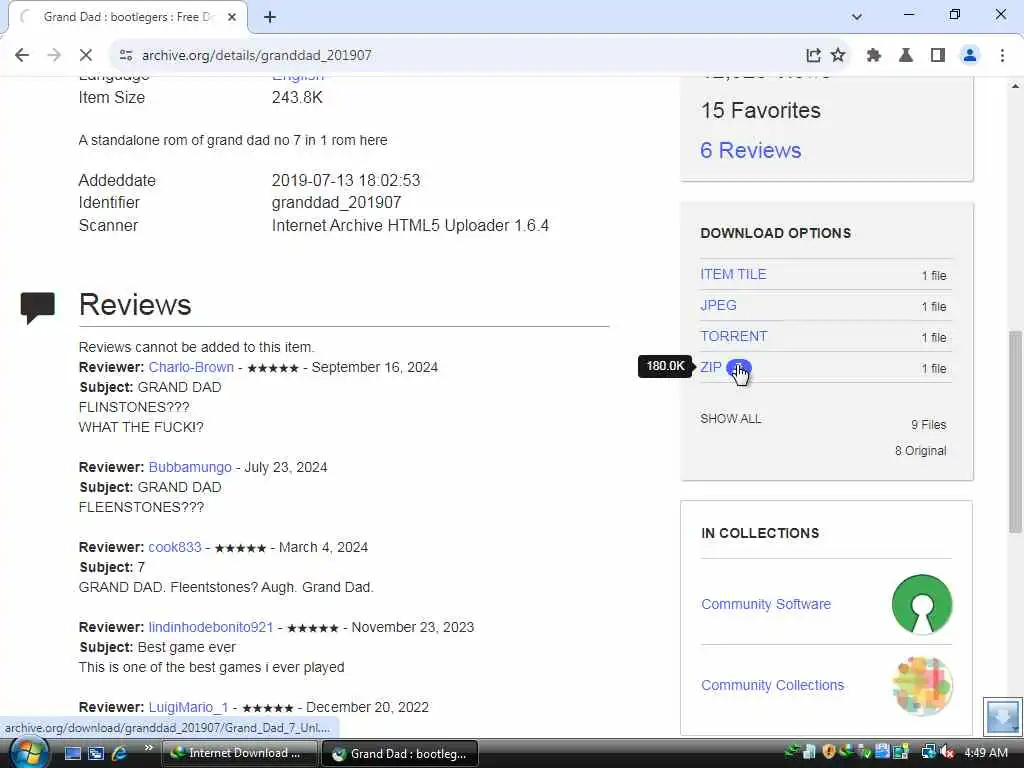Click the address bar URL field
Viewport: 1024px width, 768px height.
(457, 56)
